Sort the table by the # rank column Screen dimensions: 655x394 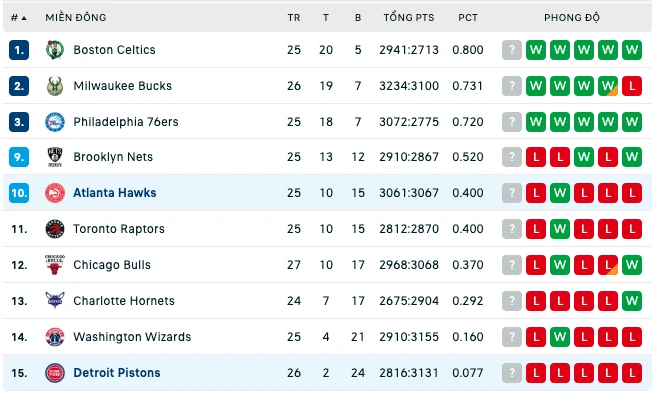click(x=18, y=18)
